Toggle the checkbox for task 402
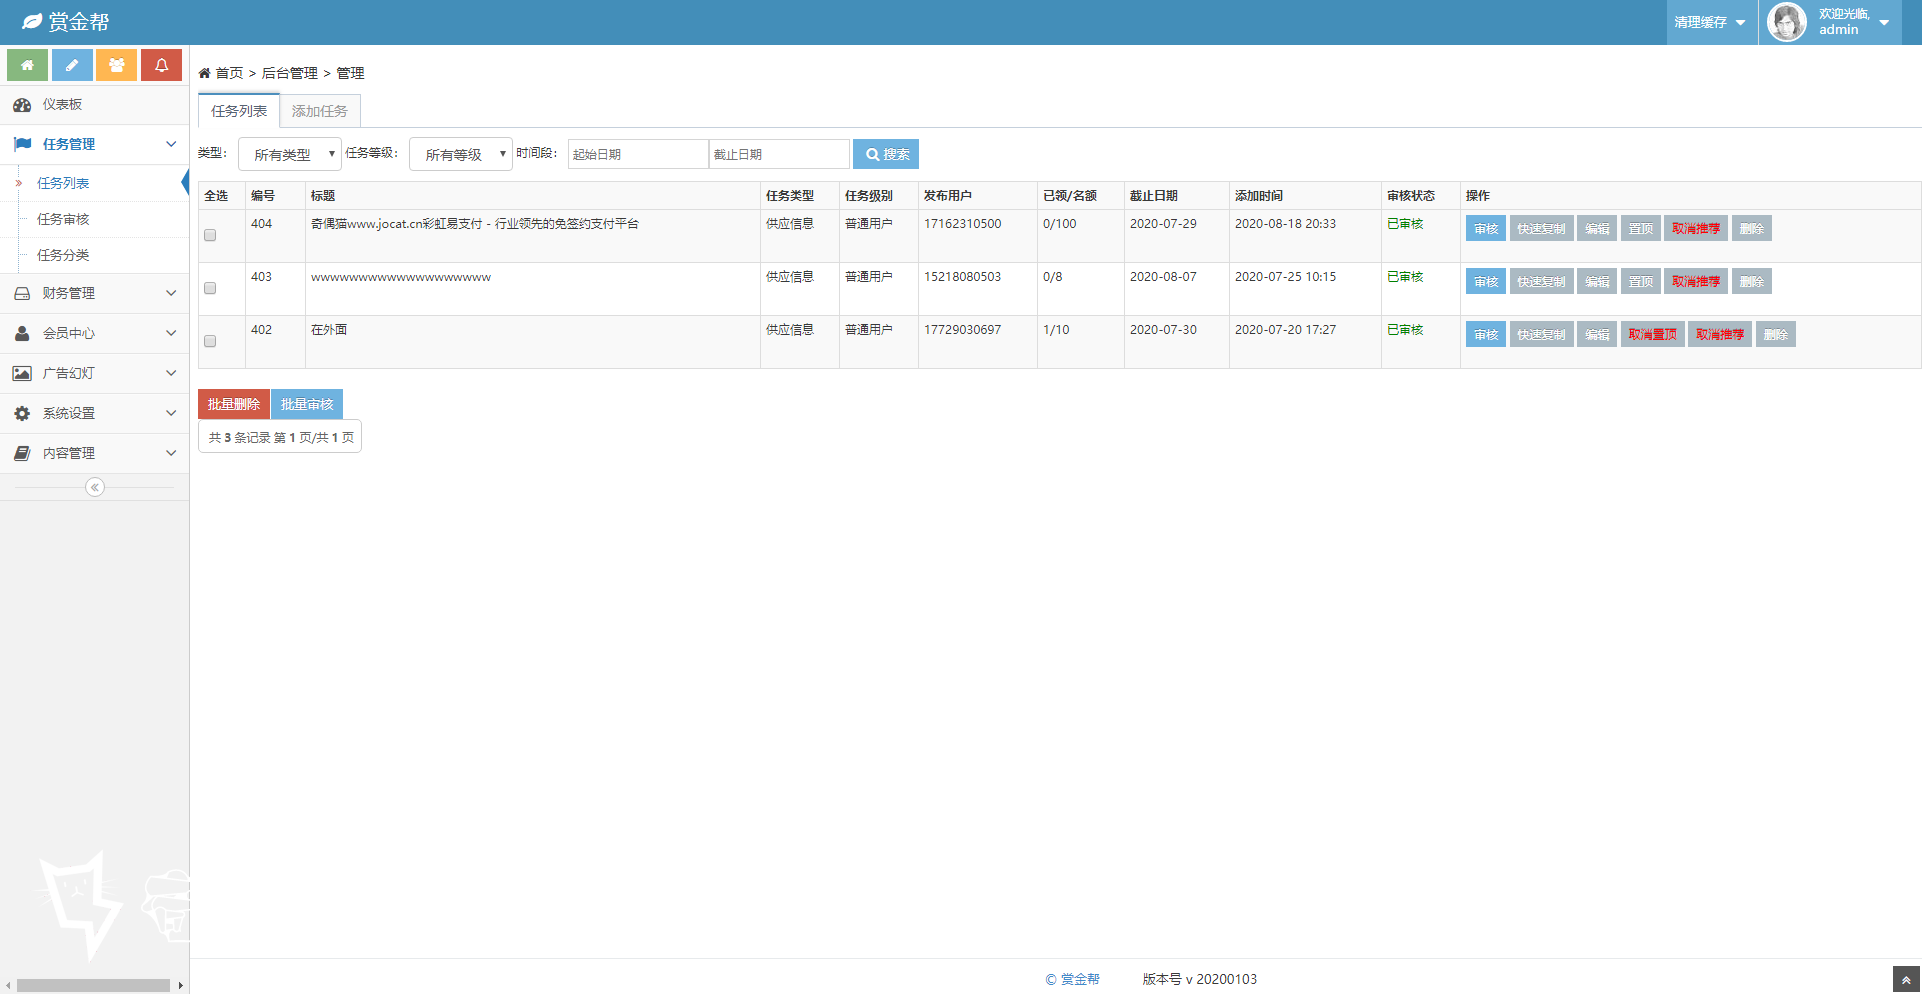Screen dimensions: 1922x994 [x=210, y=342]
